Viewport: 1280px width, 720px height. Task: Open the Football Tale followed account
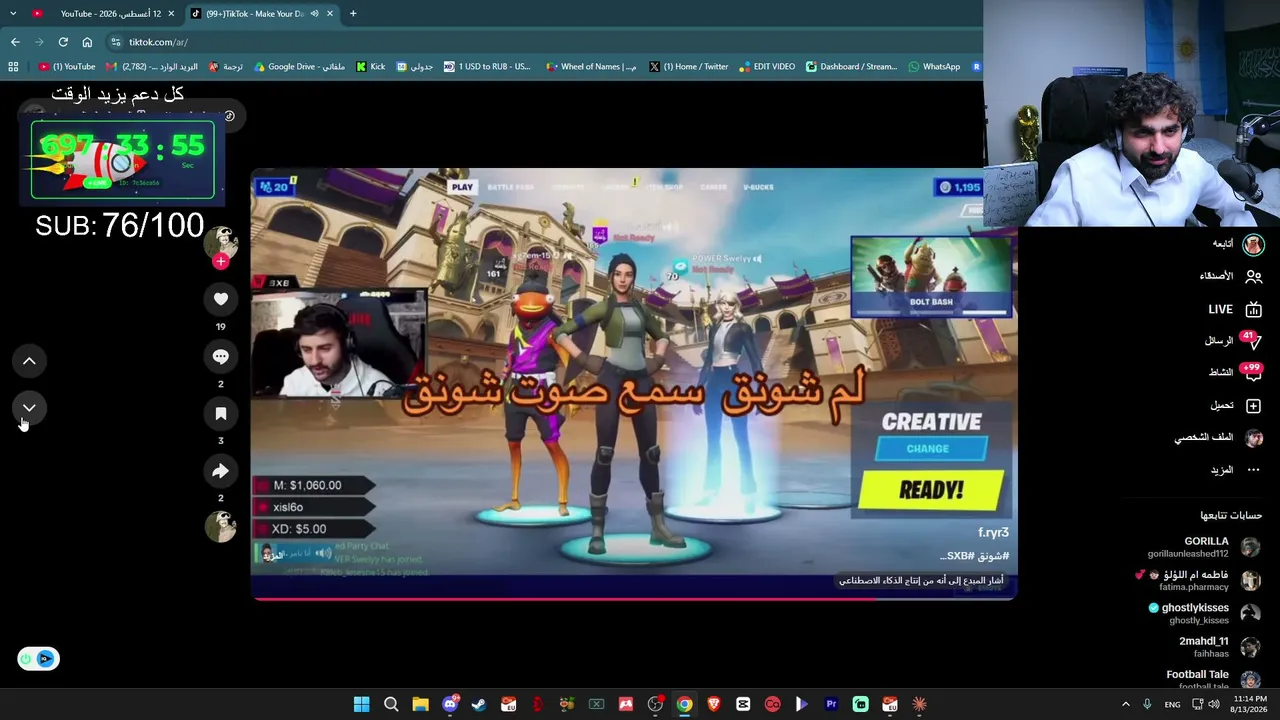pos(1213,679)
